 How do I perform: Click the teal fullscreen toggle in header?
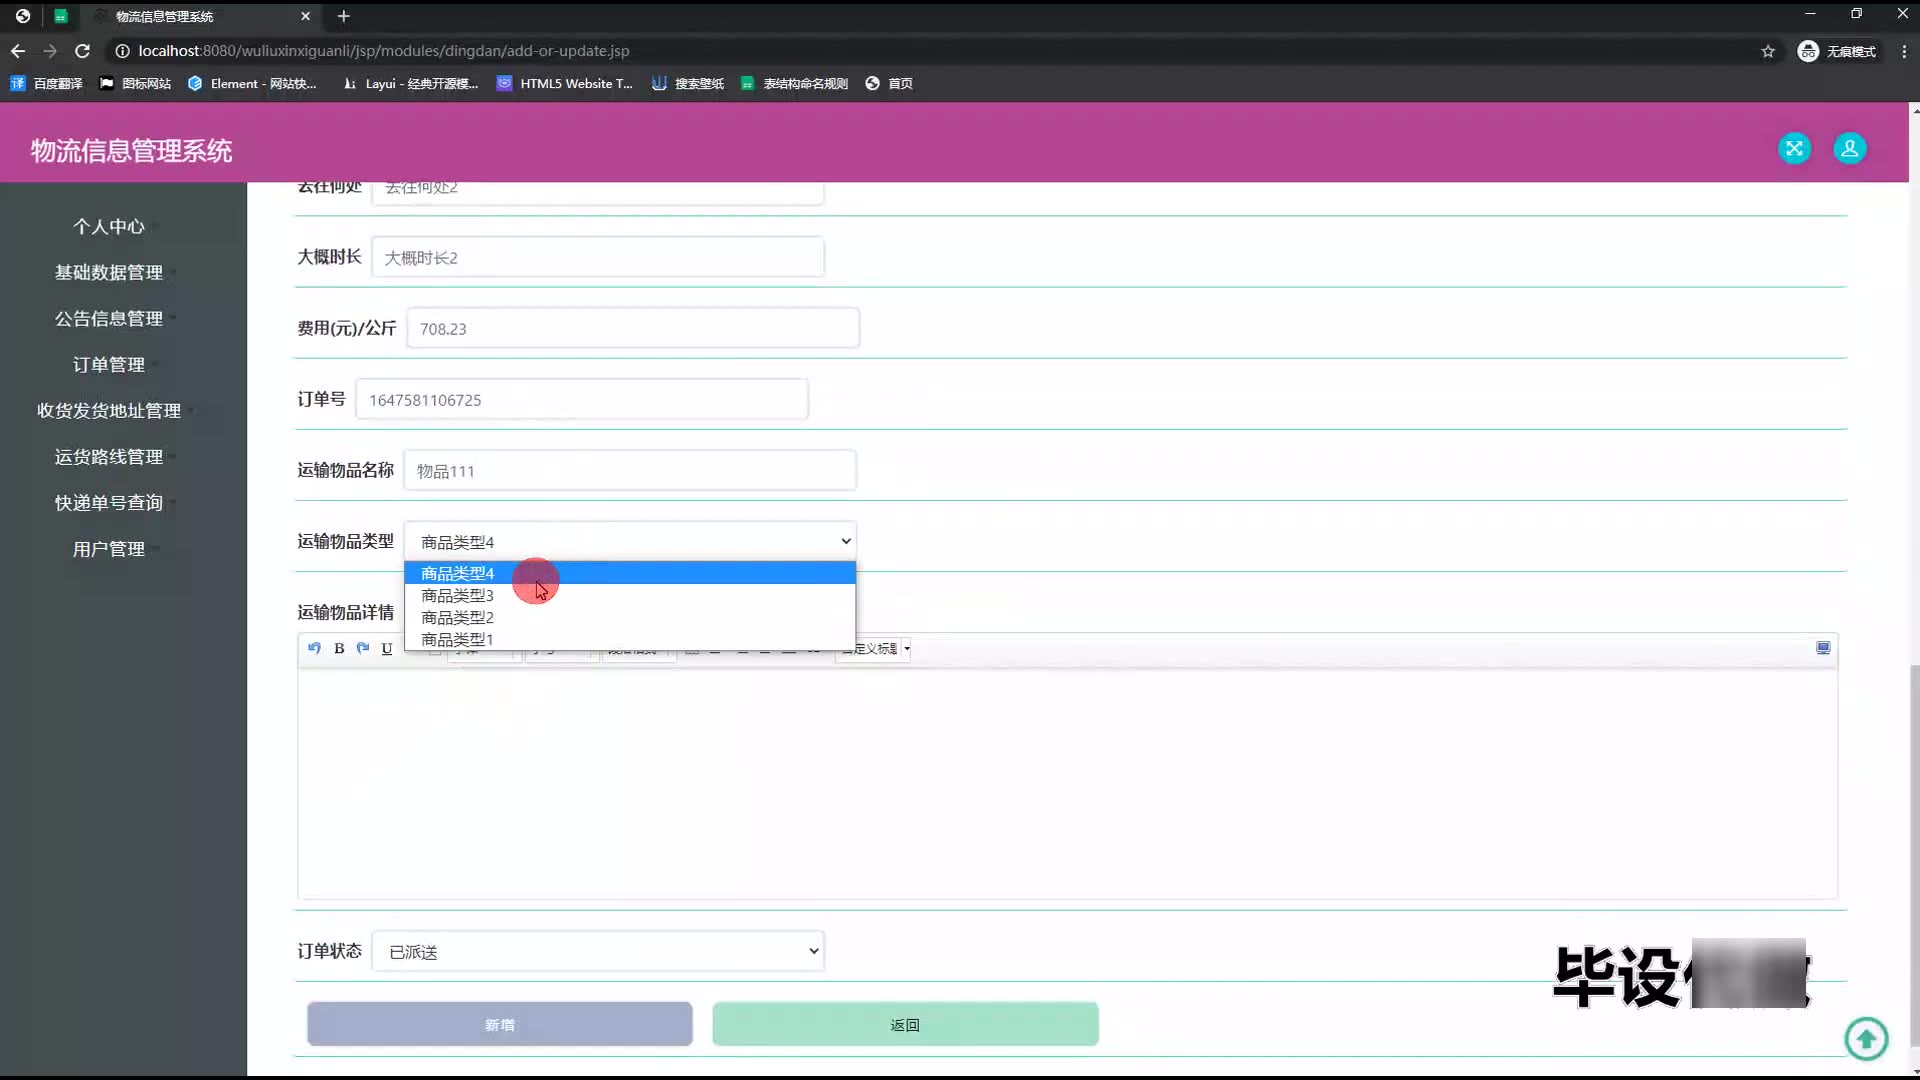pyautogui.click(x=1794, y=149)
